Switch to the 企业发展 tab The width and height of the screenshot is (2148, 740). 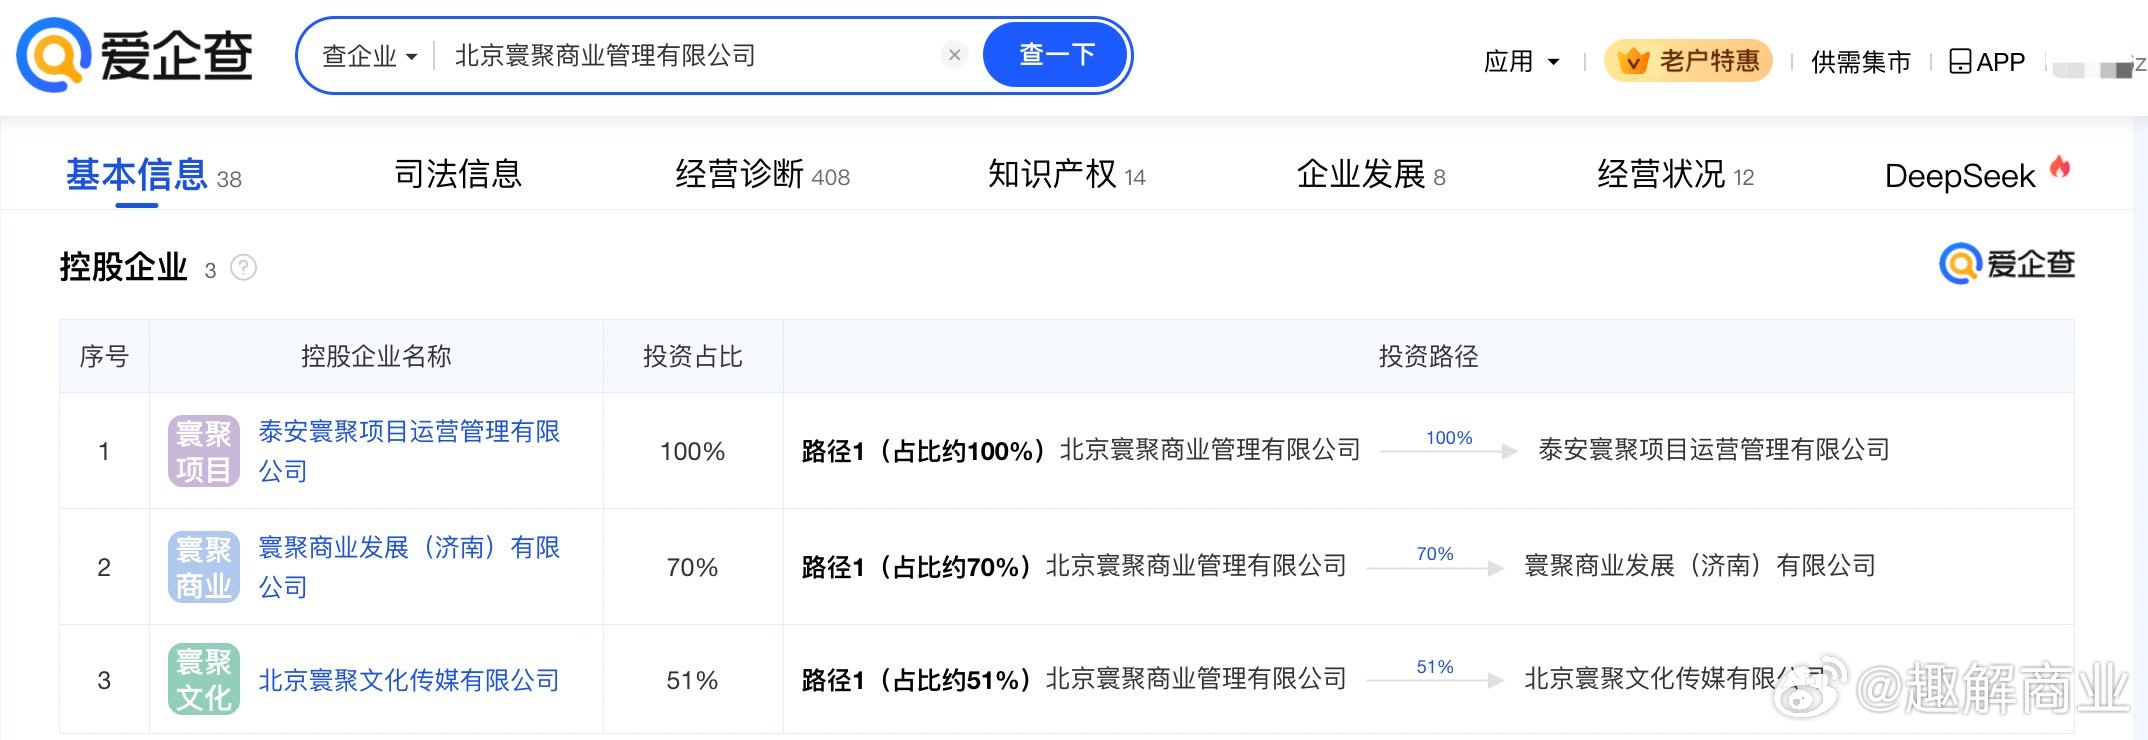point(1371,175)
